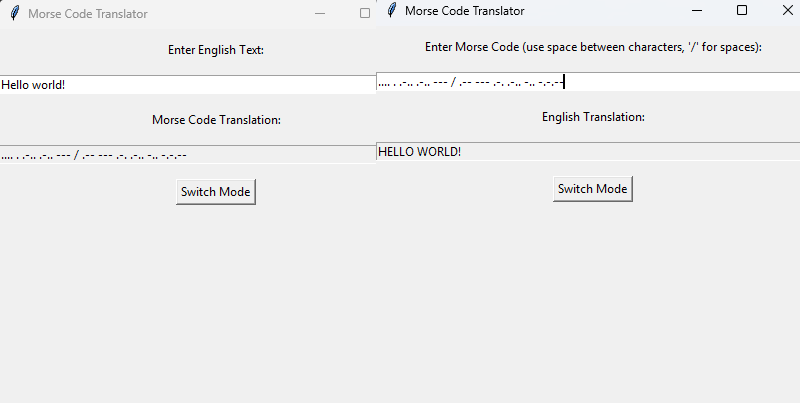Viewport: 800px width, 403px height.
Task: Select the 'HELLO WORLD!' English translation output
Action: click(x=588, y=152)
